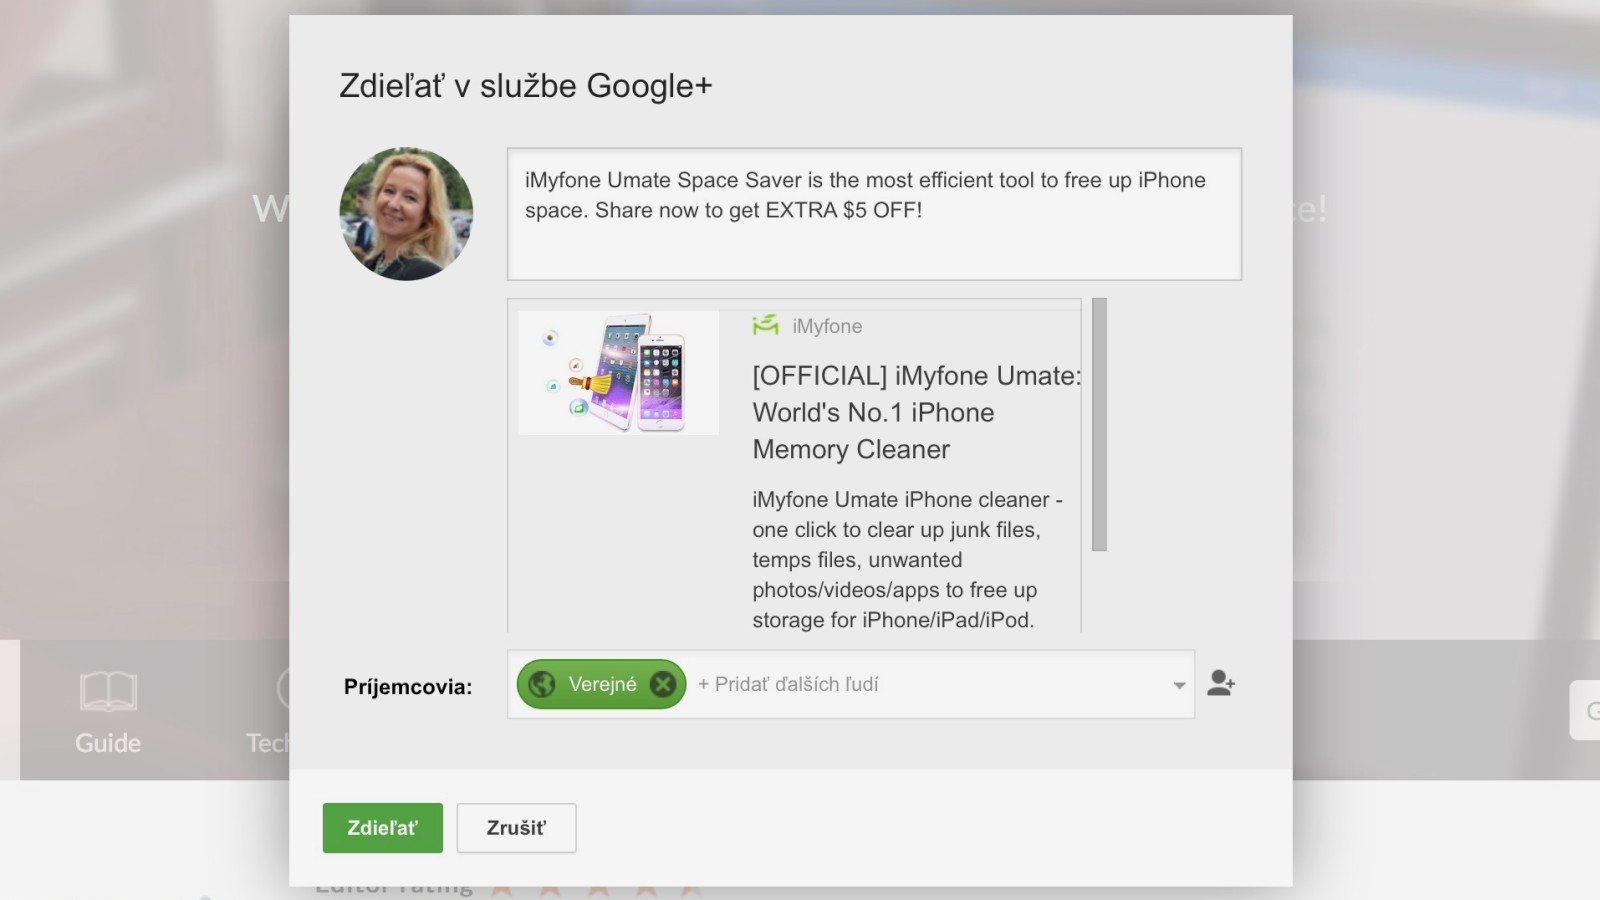
Task: Focus the Pridať ďalších ľudí field
Action: pyautogui.click(x=900, y=684)
